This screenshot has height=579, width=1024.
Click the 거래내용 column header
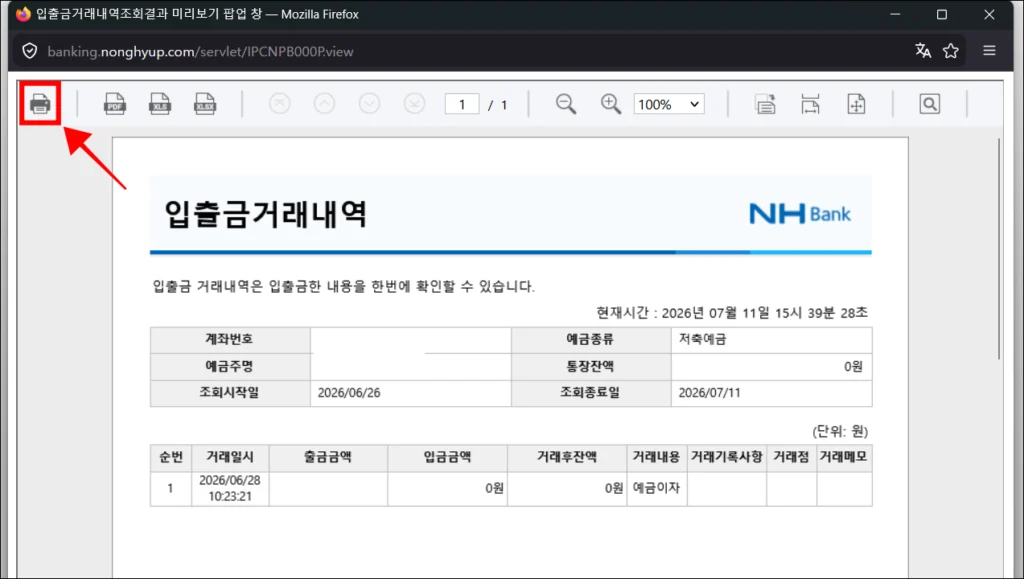tap(656, 457)
